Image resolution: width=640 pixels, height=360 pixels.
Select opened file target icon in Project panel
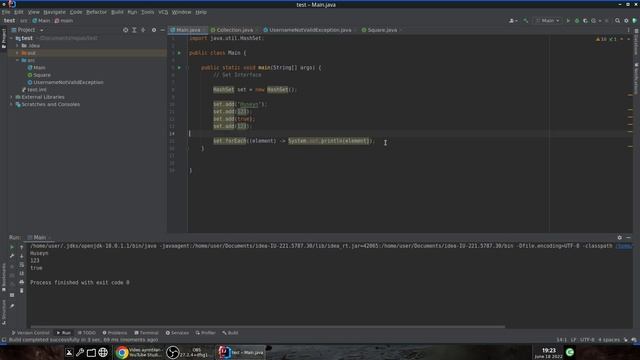tap(125, 30)
